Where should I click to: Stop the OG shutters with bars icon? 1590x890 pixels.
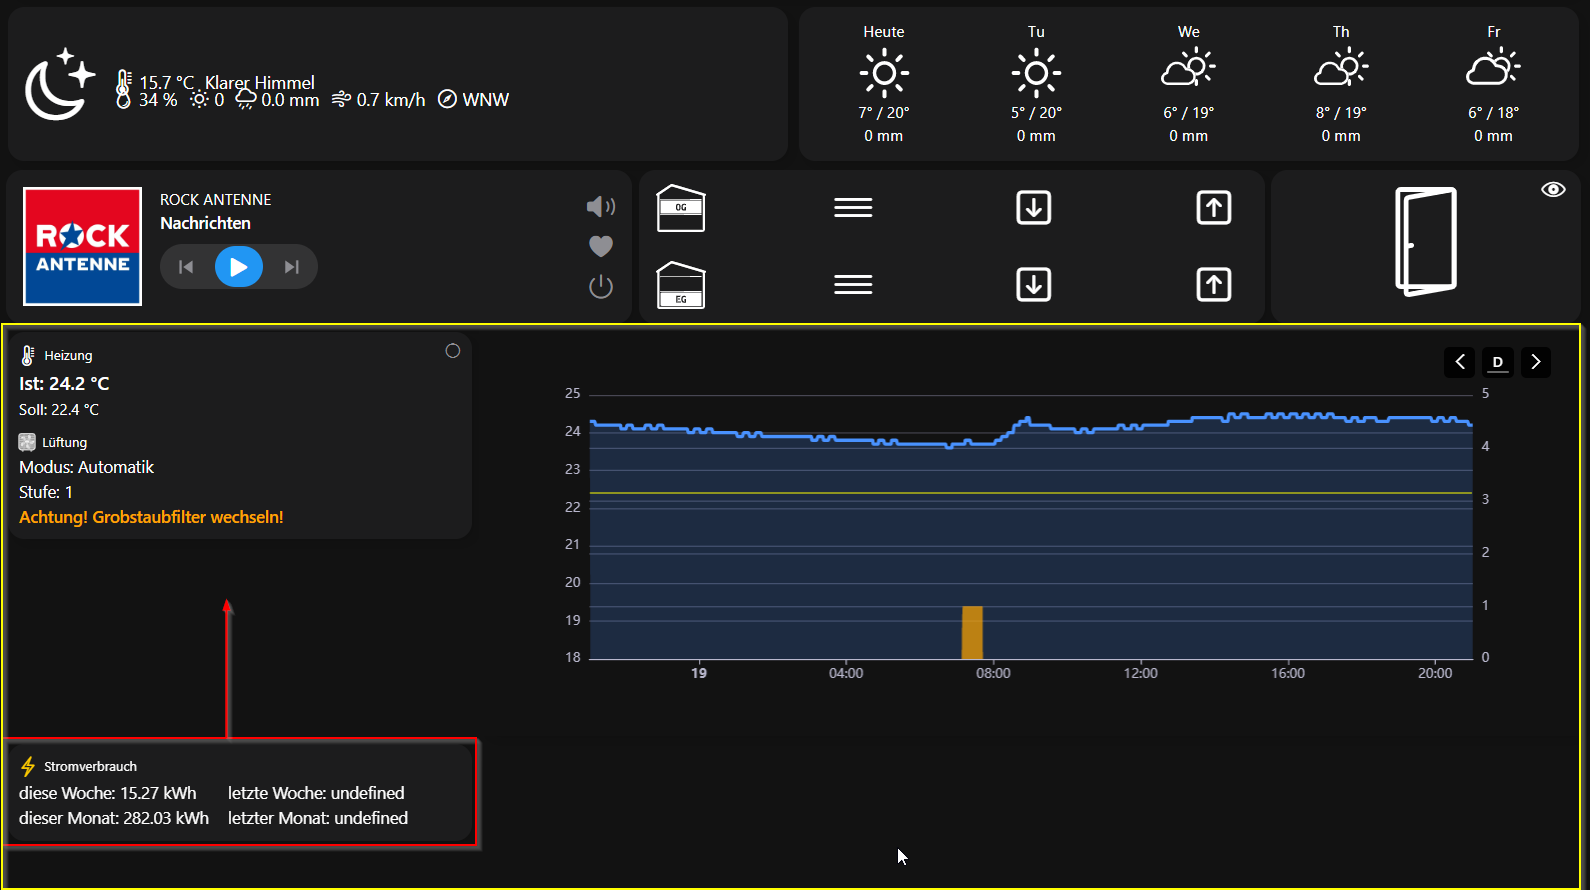coord(853,208)
